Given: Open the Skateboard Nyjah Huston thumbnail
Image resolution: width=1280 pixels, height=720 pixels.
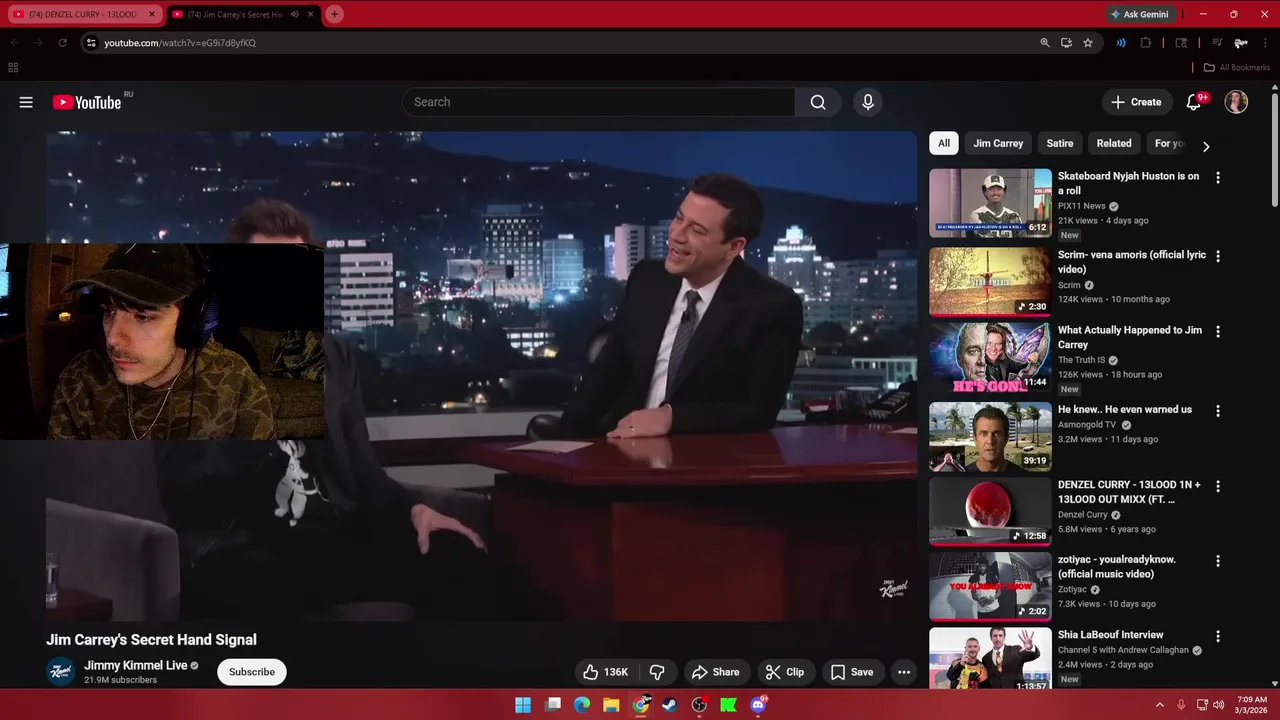Looking at the screenshot, I should [x=990, y=204].
